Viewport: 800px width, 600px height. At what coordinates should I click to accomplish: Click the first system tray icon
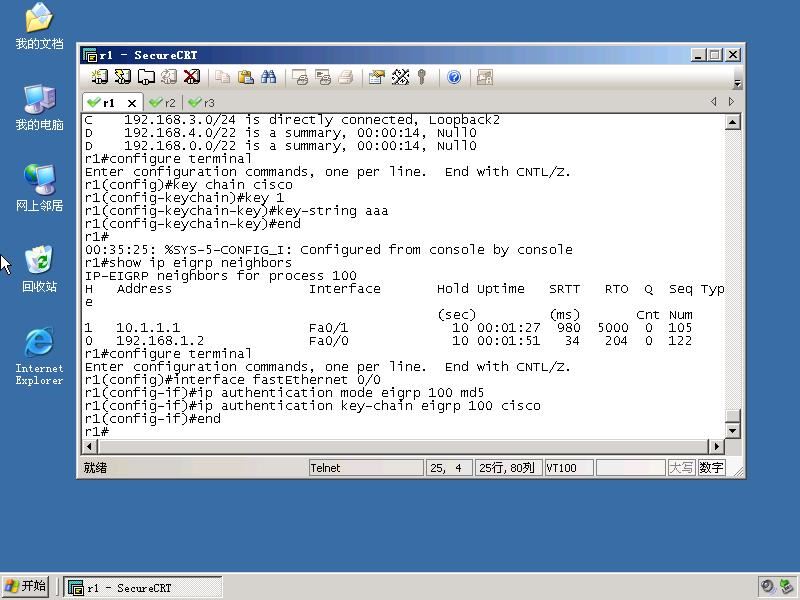pyautogui.click(x=767, y=587)
